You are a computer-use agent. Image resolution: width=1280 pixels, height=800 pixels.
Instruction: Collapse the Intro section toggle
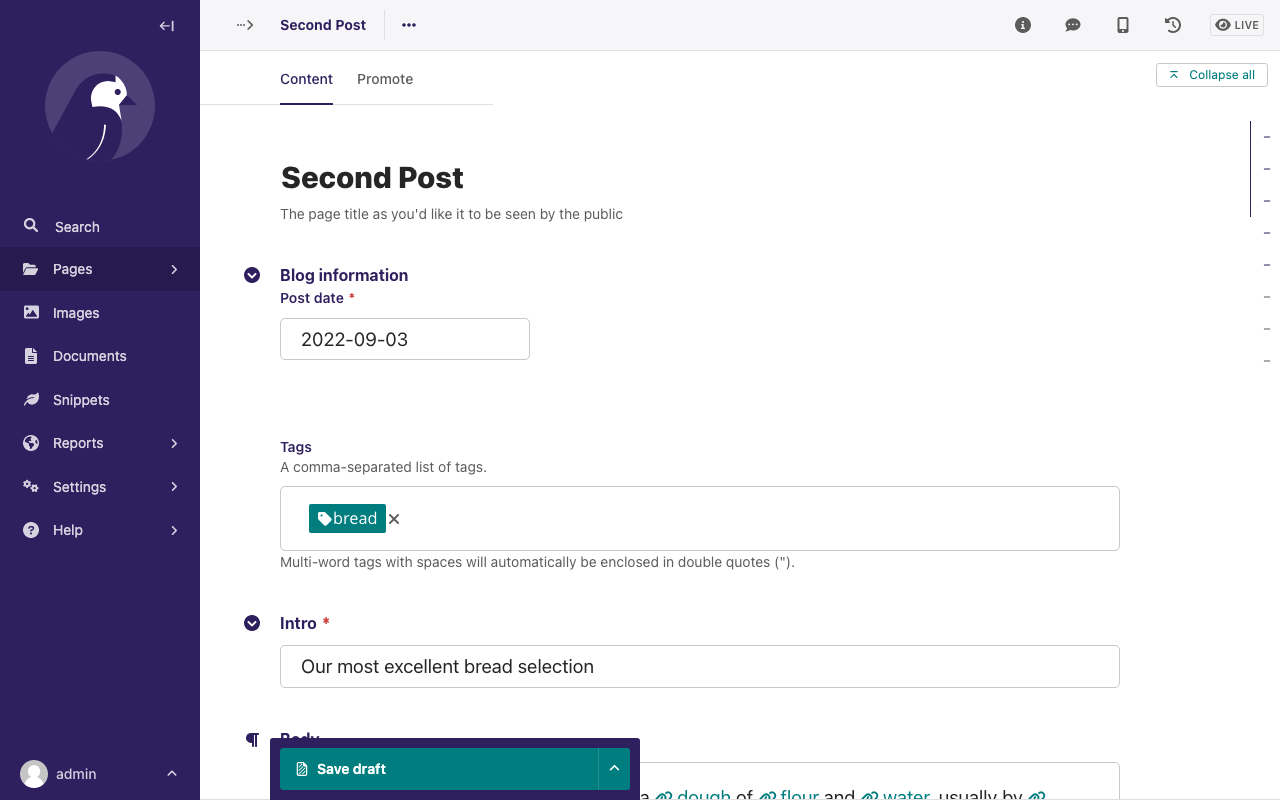pos(252,623)
